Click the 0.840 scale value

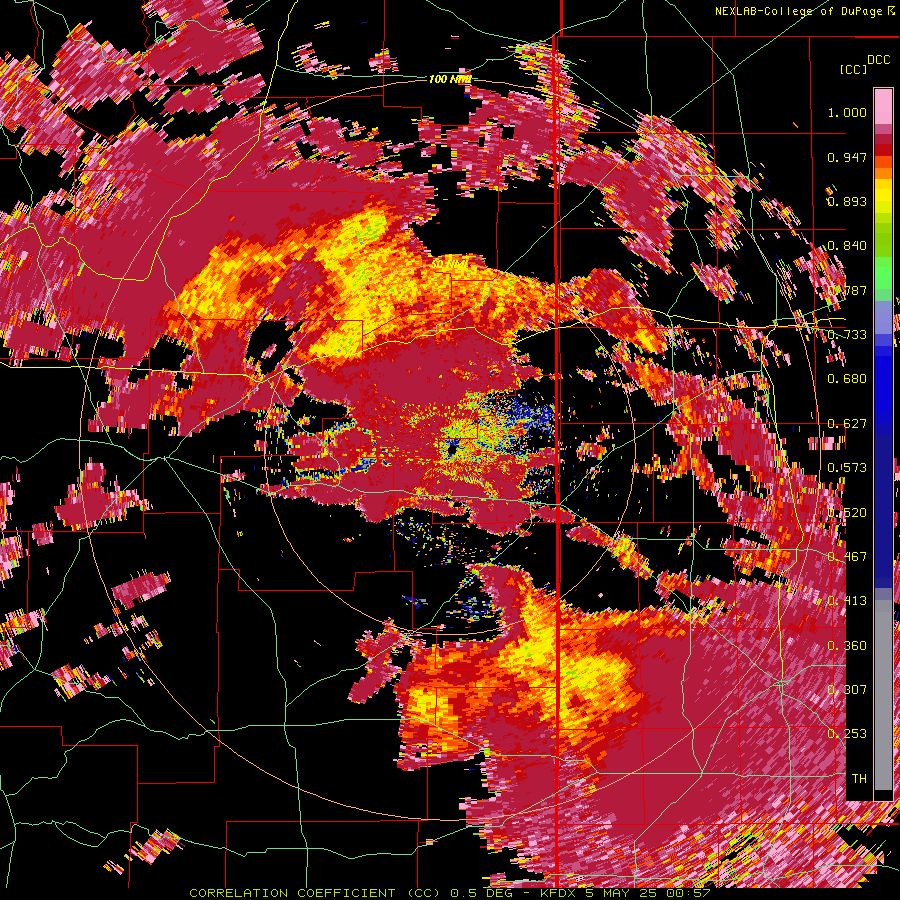pyautogui.click(x=847, y=246)
